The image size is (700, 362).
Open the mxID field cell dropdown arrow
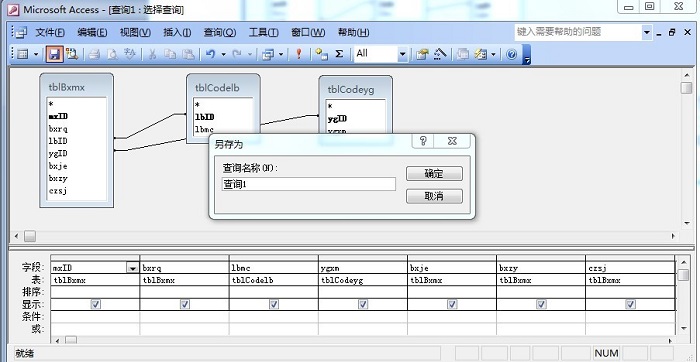133,268
